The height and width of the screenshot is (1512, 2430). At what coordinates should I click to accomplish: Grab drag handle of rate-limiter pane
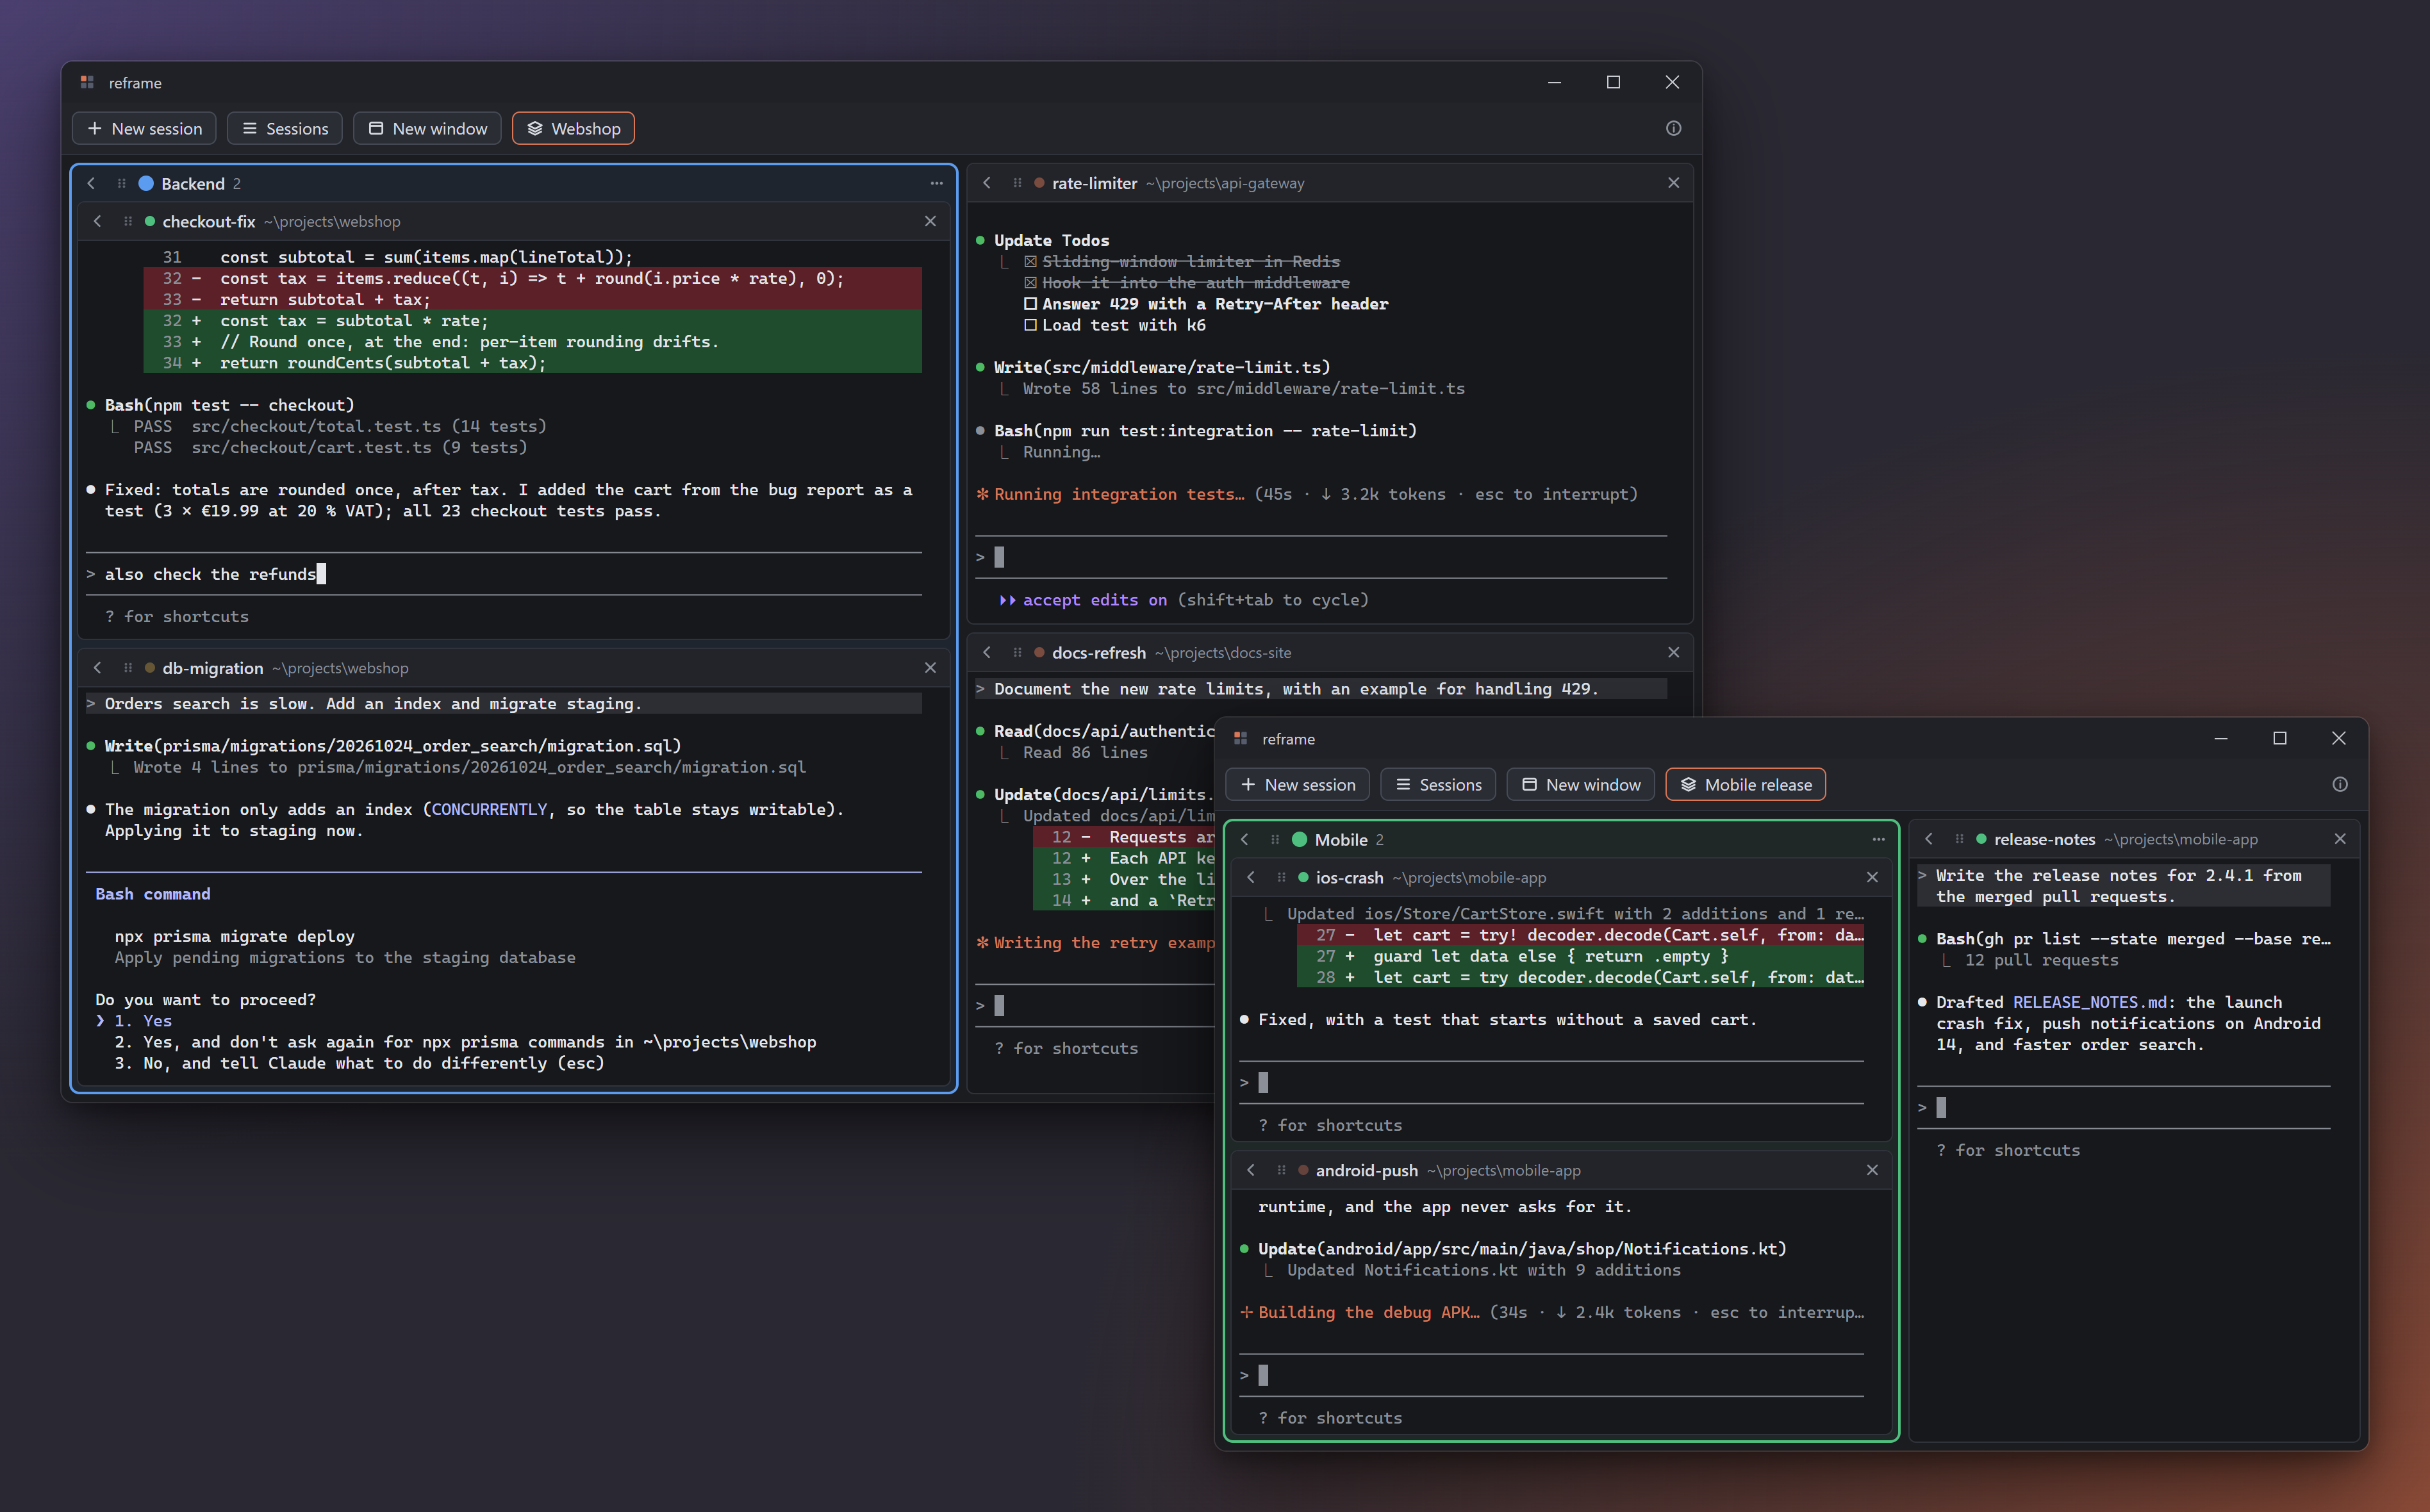coord(1017,183)
